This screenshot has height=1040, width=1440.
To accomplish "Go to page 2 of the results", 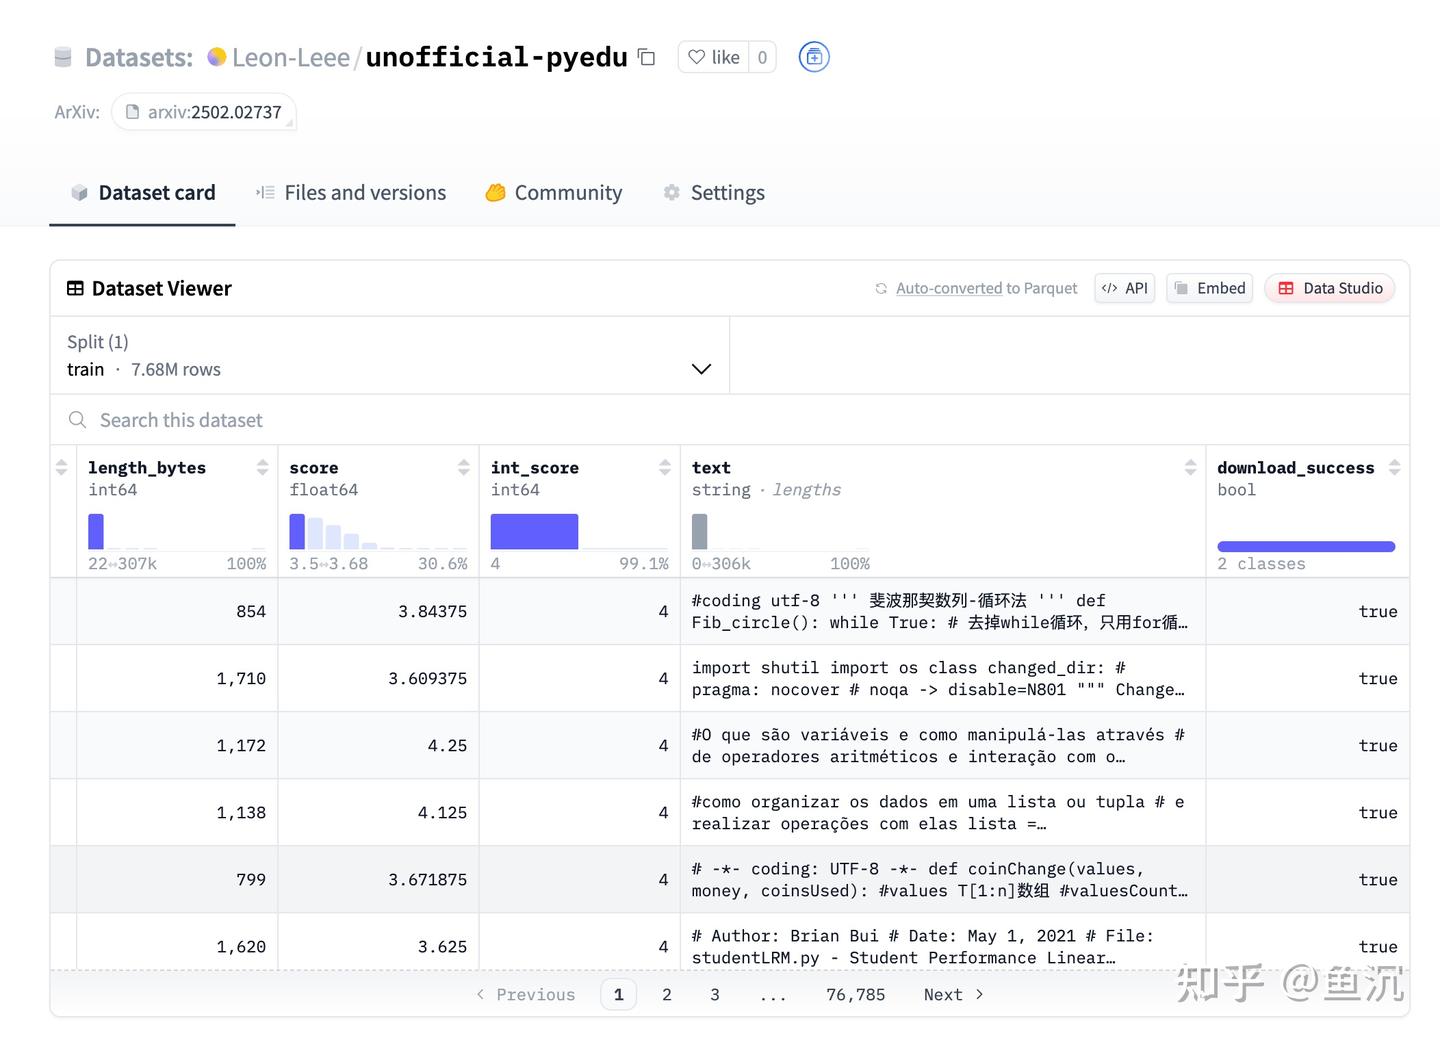I will pos(667,994).
